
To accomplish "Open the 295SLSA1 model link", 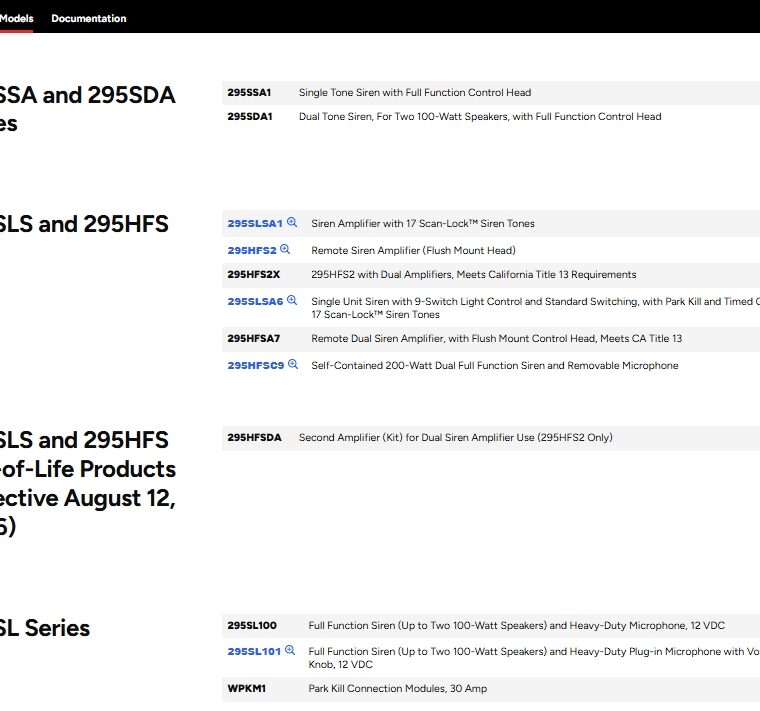I will pyautogui.click(x=255, y=224).
